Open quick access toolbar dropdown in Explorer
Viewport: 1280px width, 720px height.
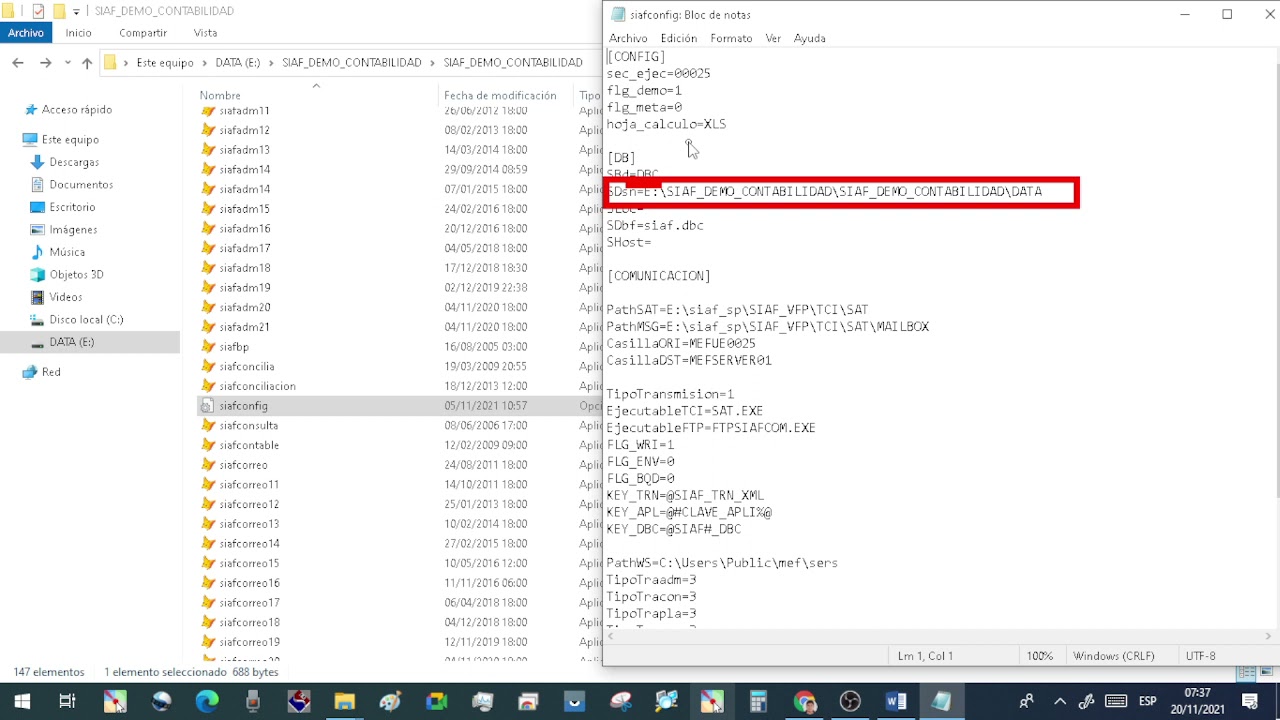click(x=76, y=11)
